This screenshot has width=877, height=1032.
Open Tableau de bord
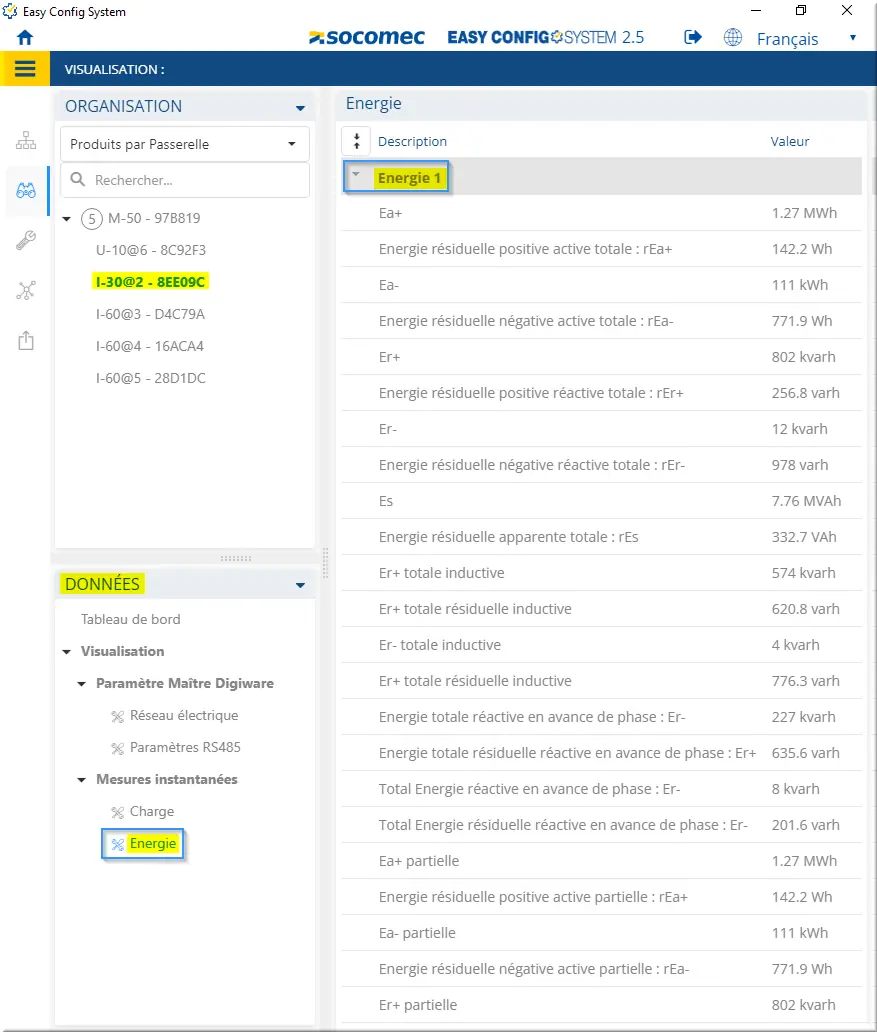[x=130, y=619]
